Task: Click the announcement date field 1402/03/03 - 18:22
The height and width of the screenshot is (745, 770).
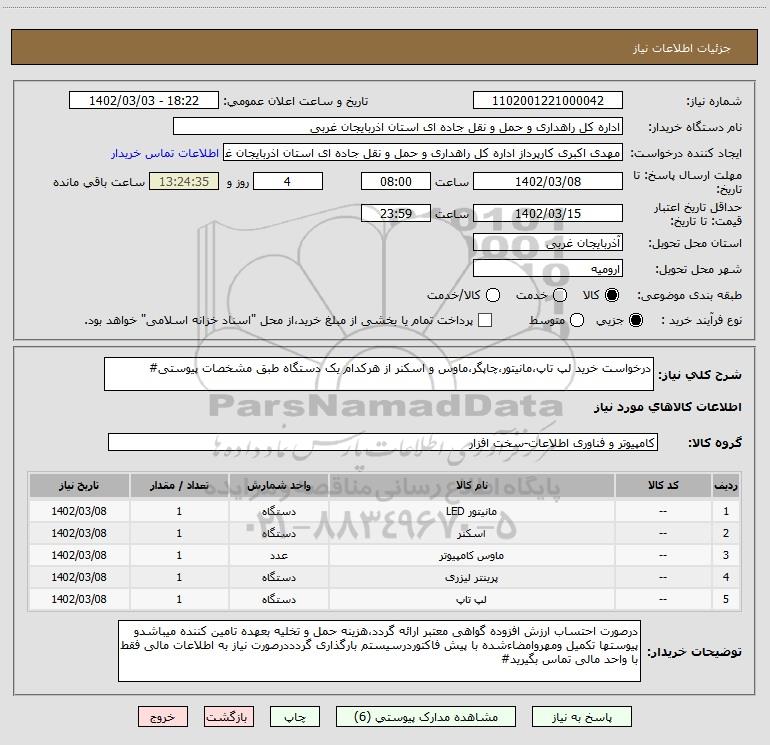Action: [x=144, y=101]
